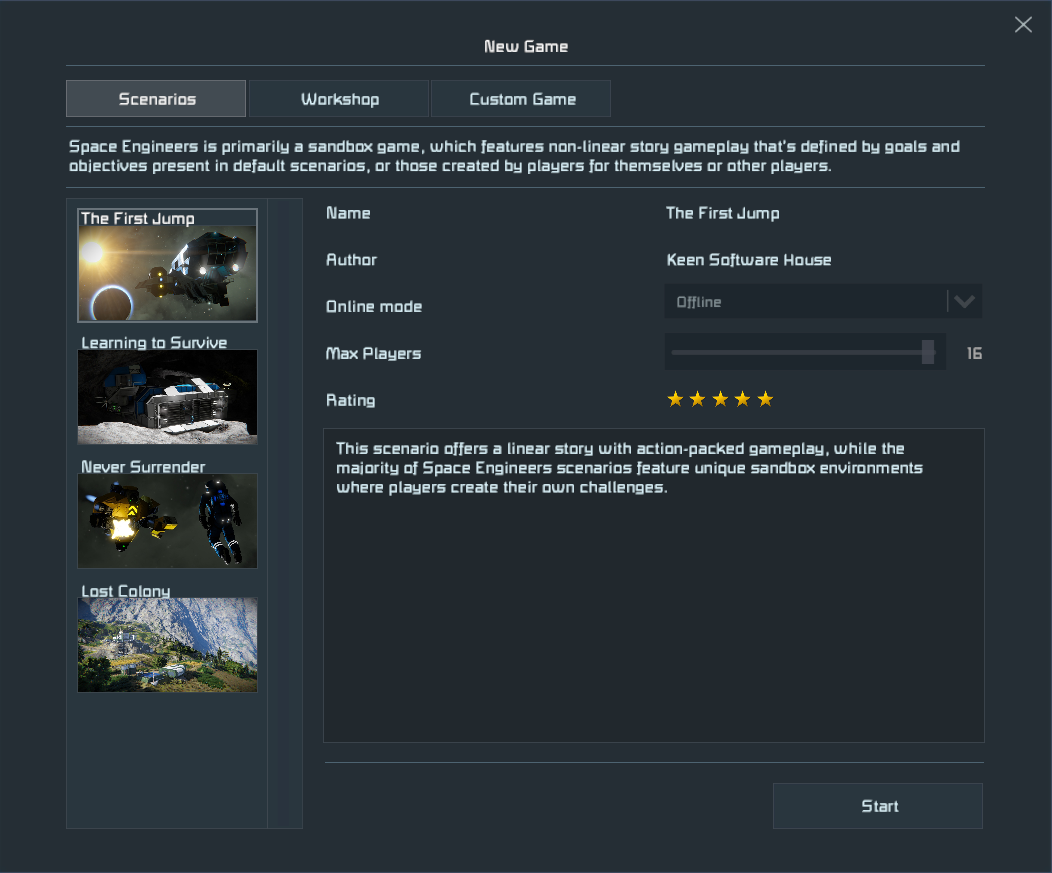Switch to the Scenarios tab
This screenshot has width=1052, height=873.
156,99
